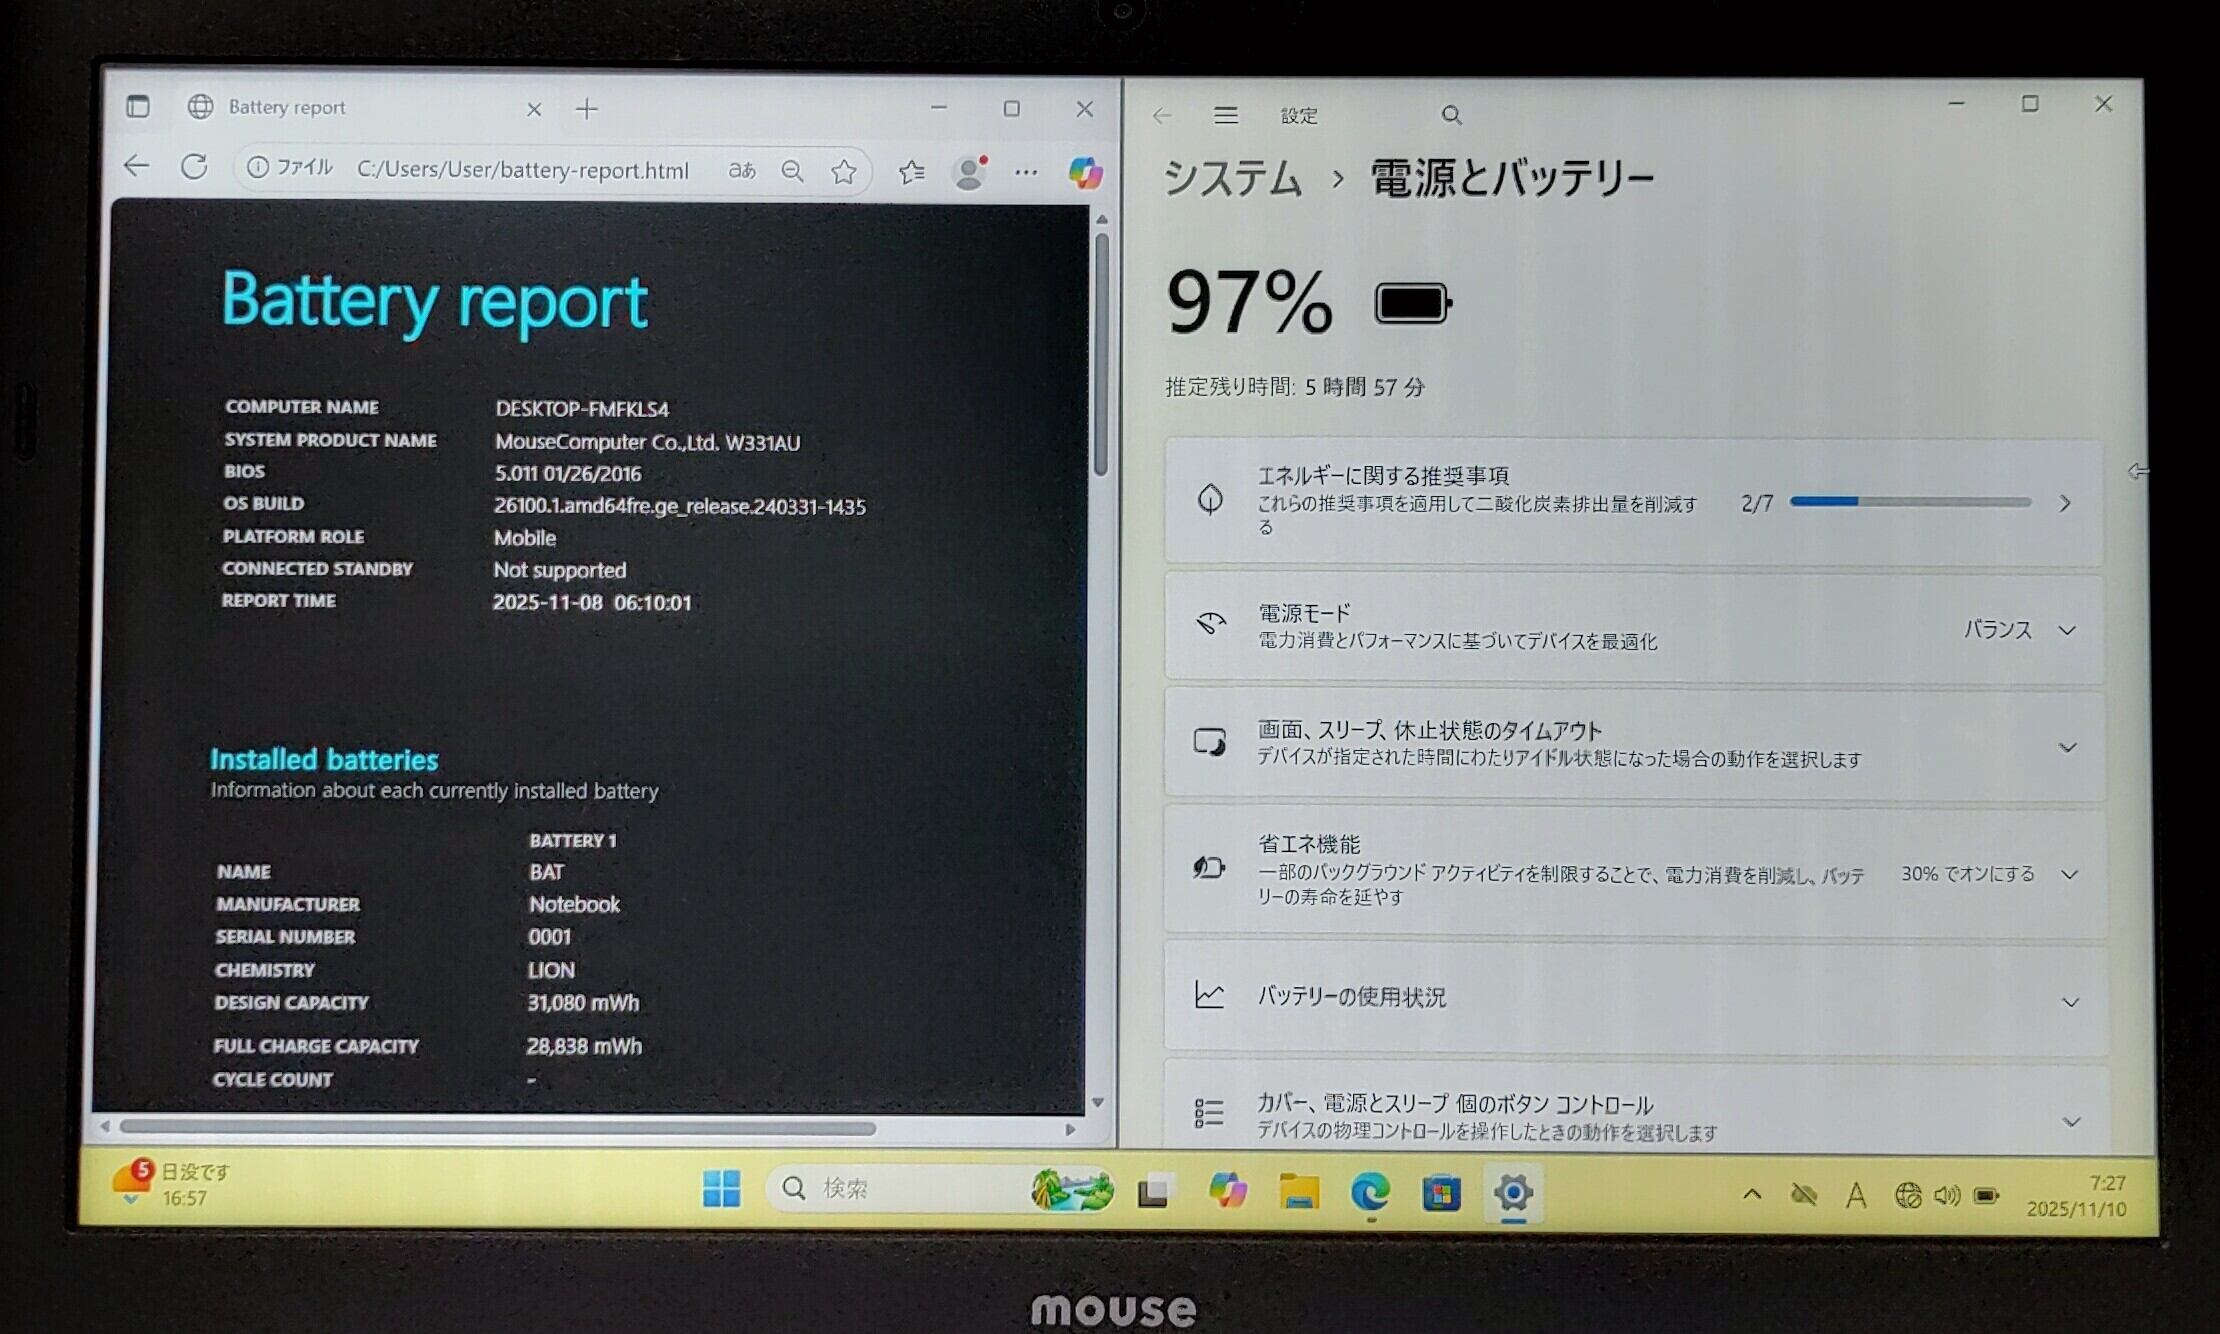Click the browser back arrow

click(x=137, y=166)
